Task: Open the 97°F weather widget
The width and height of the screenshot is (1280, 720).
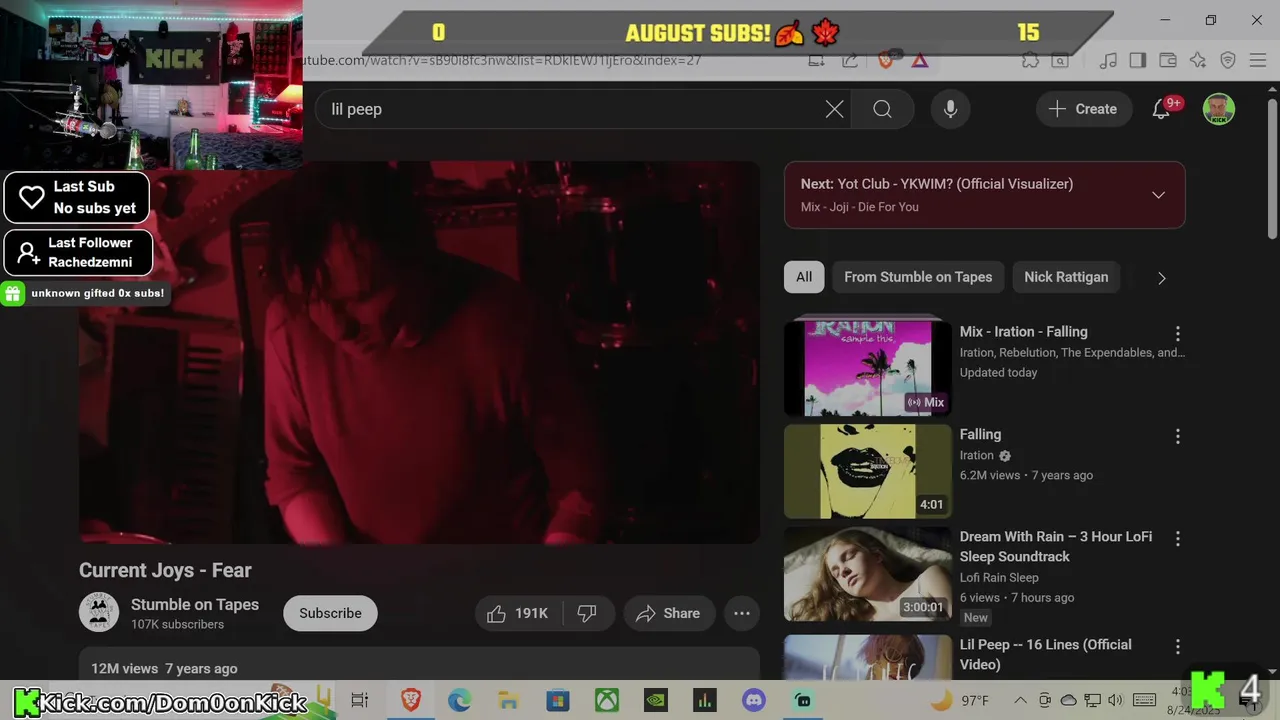Action: 960,700
